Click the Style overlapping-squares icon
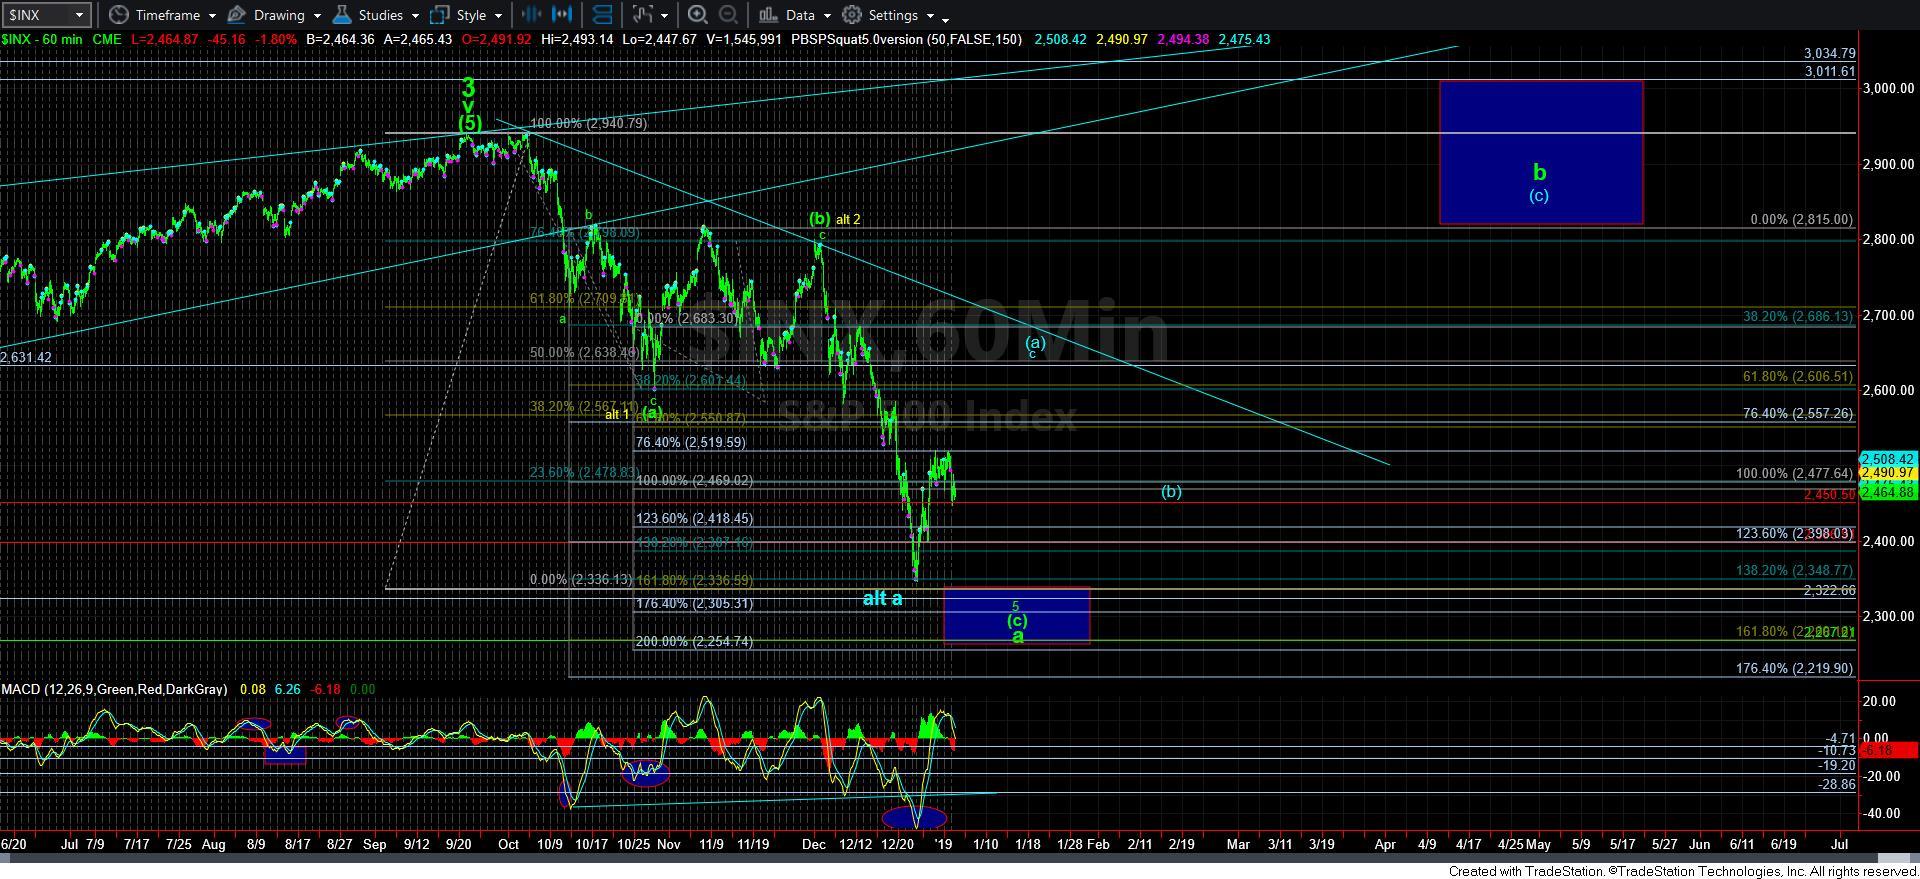The height and width of the screenshot is (879, 1920). pyautogui.click(x=439, y=15)
